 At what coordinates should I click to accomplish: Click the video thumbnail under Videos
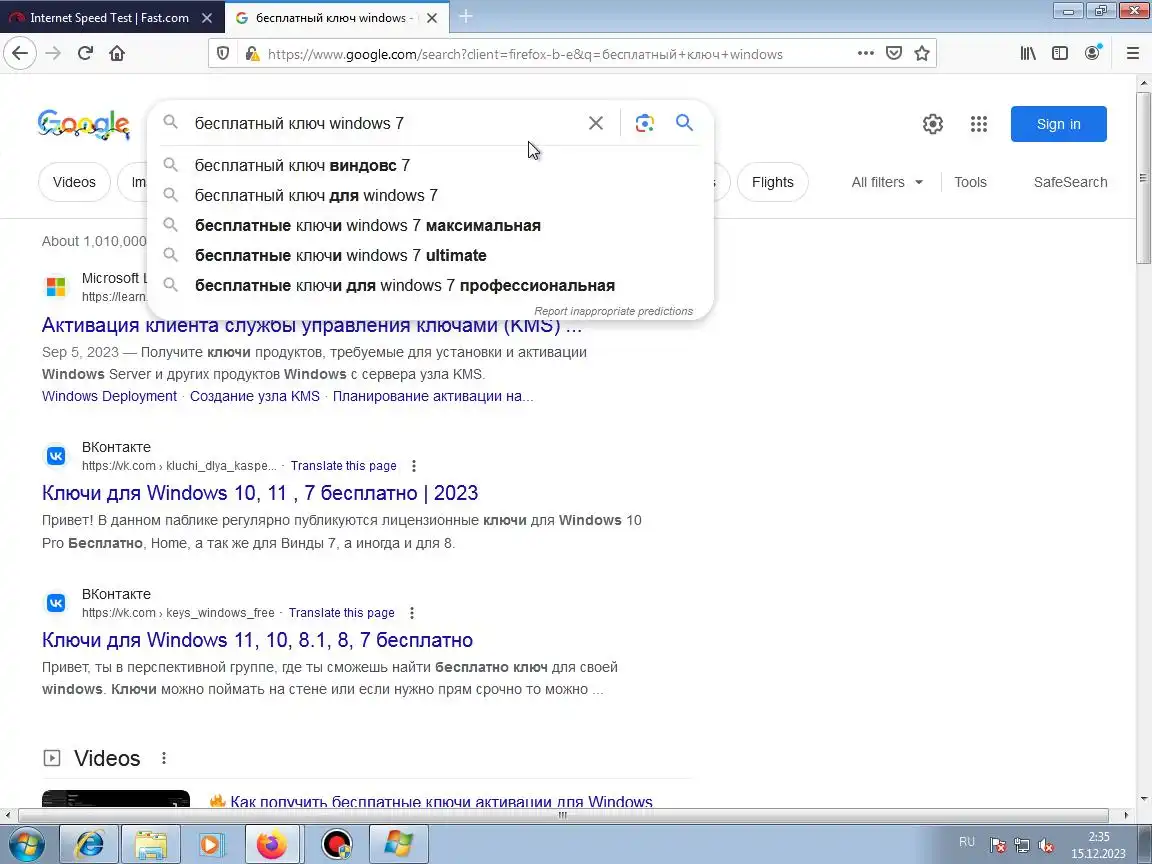coord(116,799)
